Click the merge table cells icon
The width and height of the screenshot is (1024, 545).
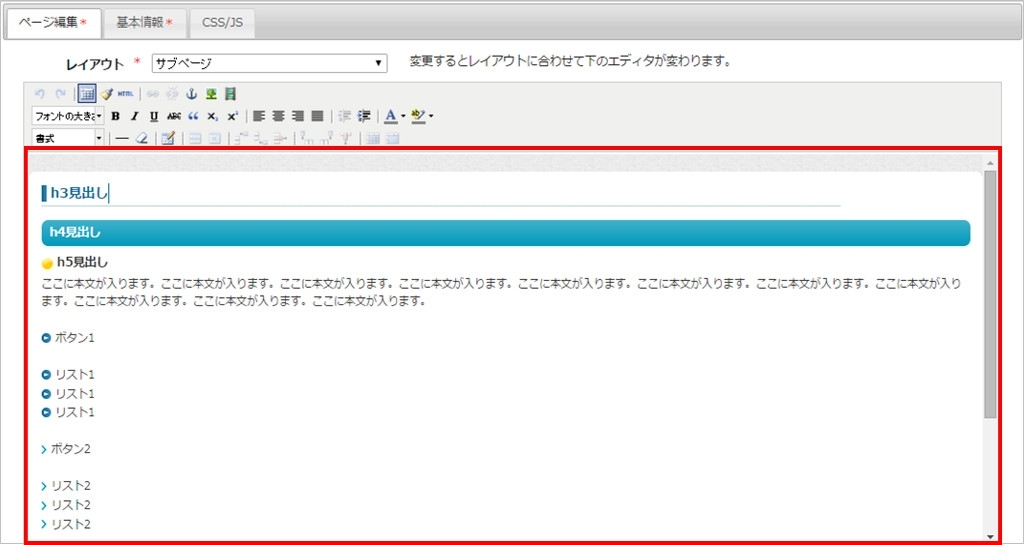[x=392, y=139]
